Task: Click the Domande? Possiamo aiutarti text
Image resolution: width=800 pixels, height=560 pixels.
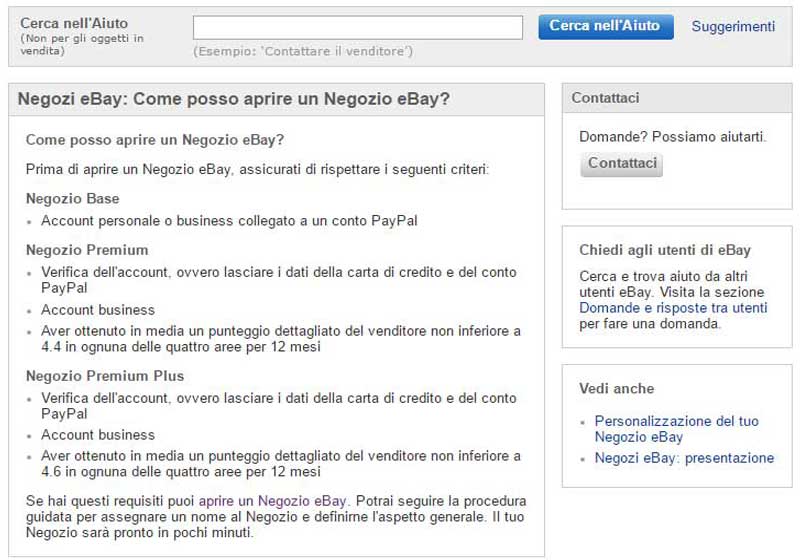Action: click(x=672, y=137)
